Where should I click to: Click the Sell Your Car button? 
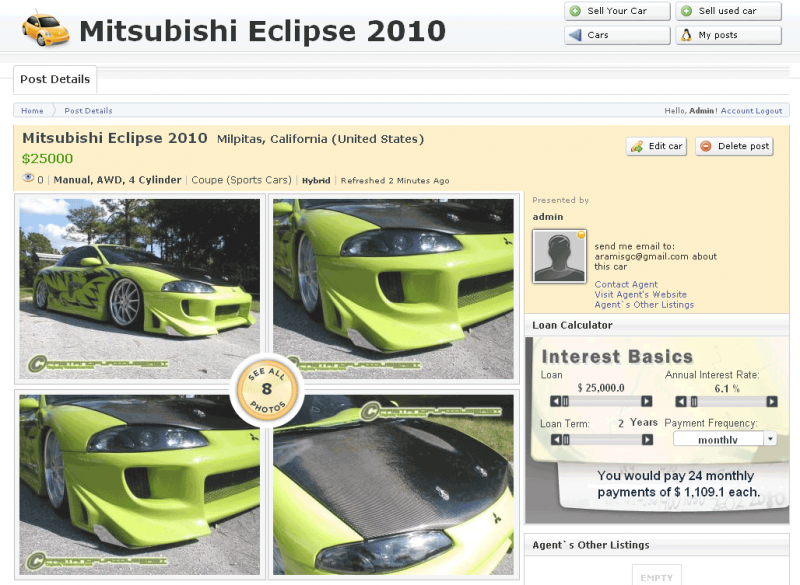(x=617, y=11)
